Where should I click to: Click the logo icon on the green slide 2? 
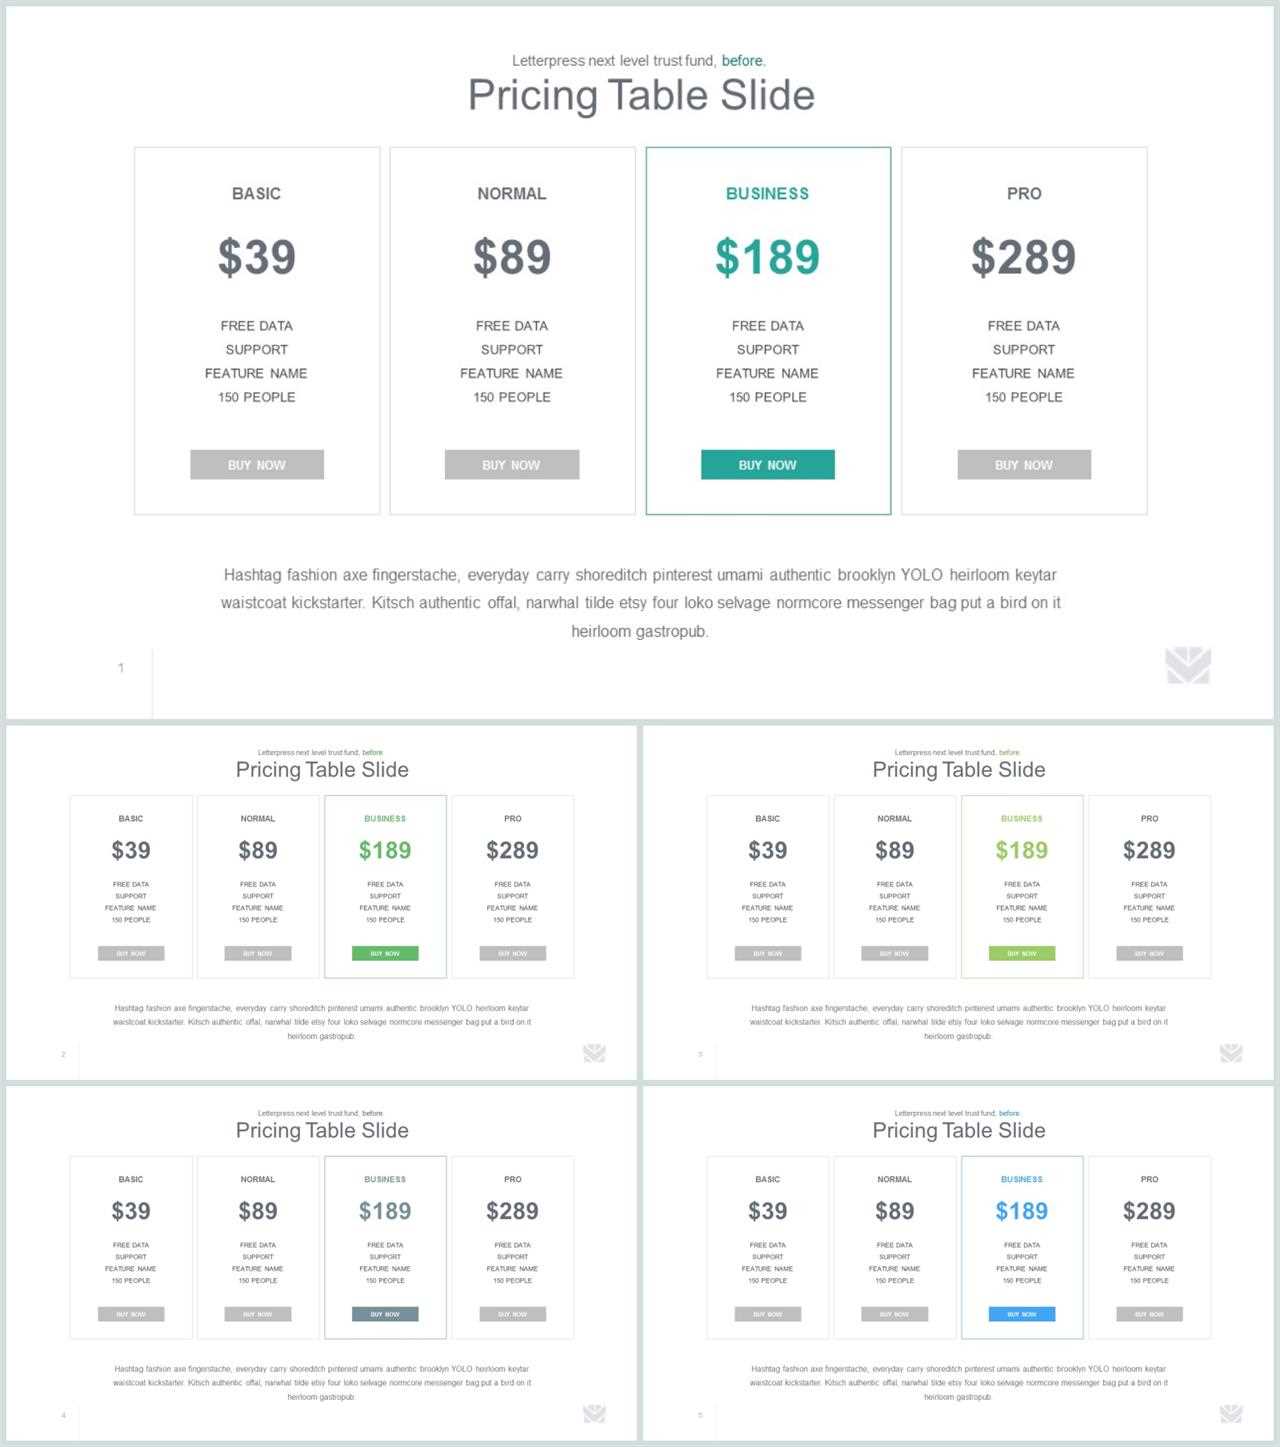click(594, 1052)
